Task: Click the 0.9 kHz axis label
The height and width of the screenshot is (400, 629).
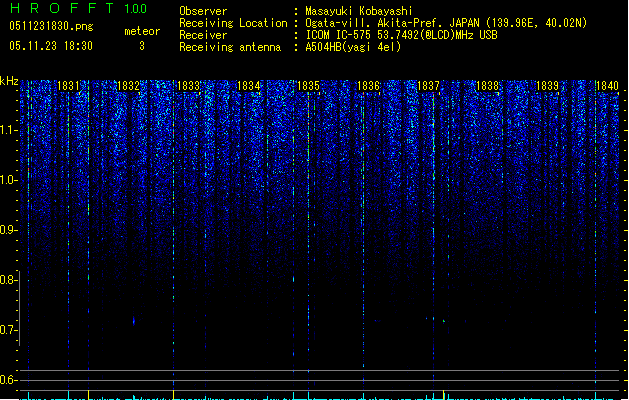Action: pos(8,230)
